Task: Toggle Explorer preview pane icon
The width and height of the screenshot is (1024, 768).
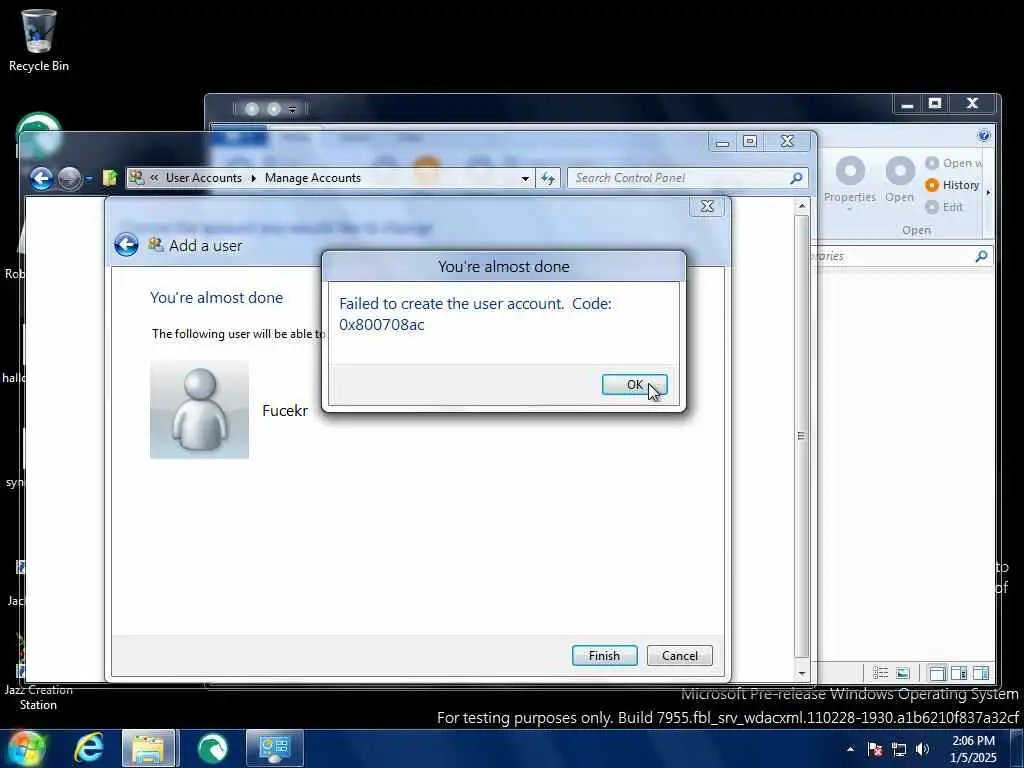Action: click(x=981, y=673)
